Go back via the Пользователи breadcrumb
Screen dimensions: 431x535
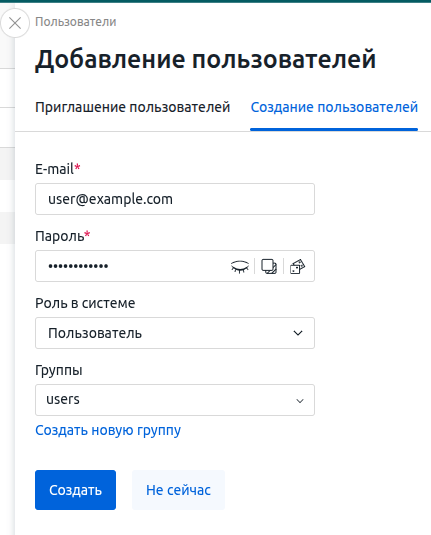pos(76,22)
